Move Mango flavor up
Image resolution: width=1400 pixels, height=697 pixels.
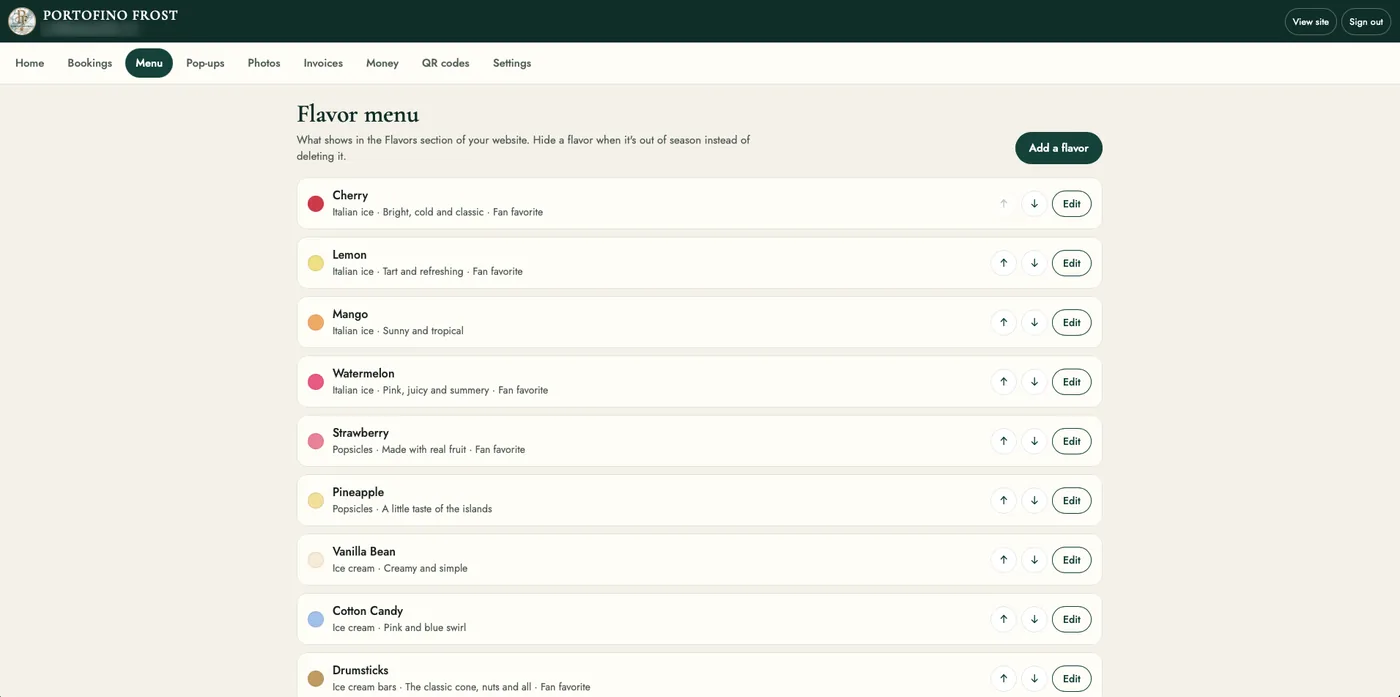(x=1003, y=322)
